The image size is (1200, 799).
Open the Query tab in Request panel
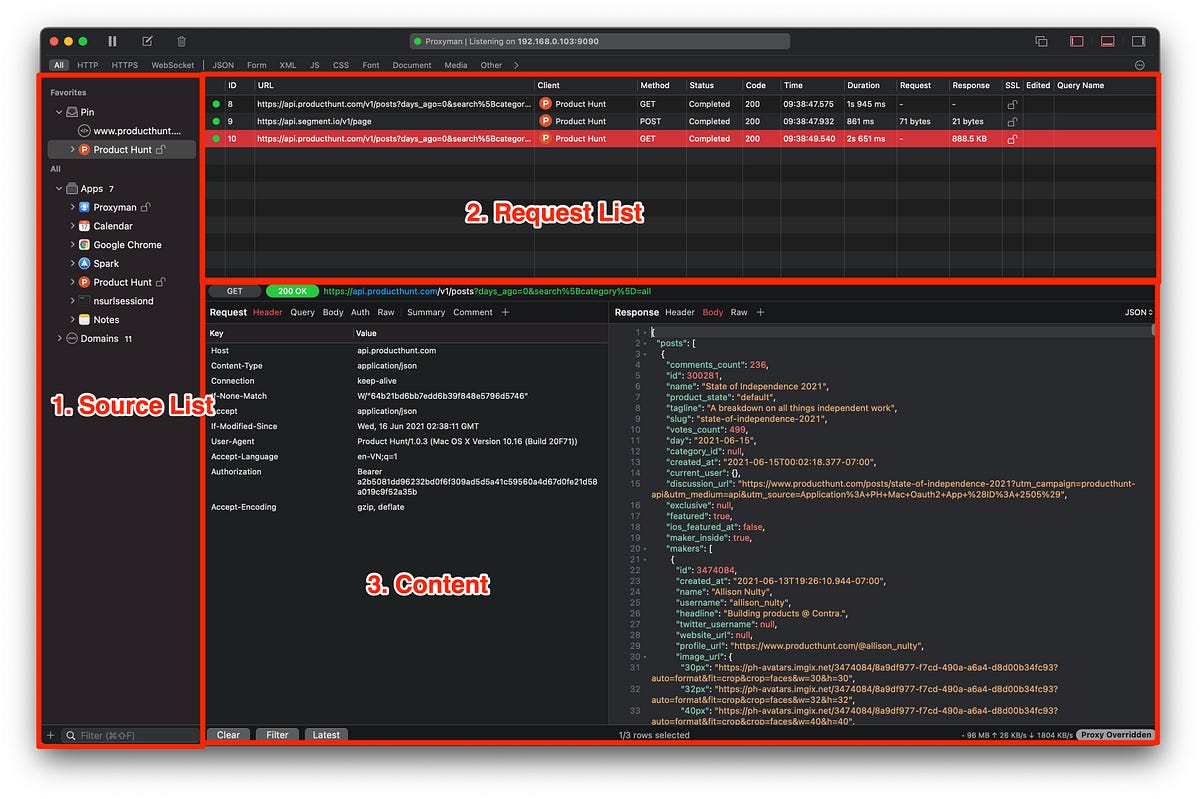point(302,311)
